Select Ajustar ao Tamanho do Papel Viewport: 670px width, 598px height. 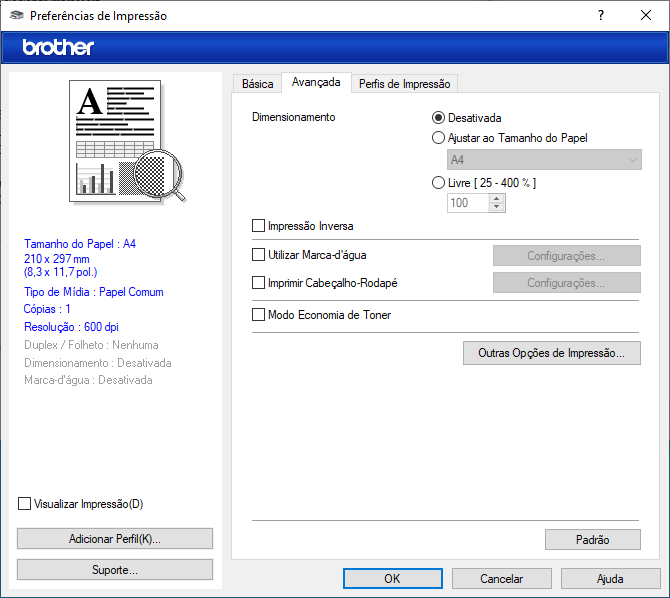[438, 138]
